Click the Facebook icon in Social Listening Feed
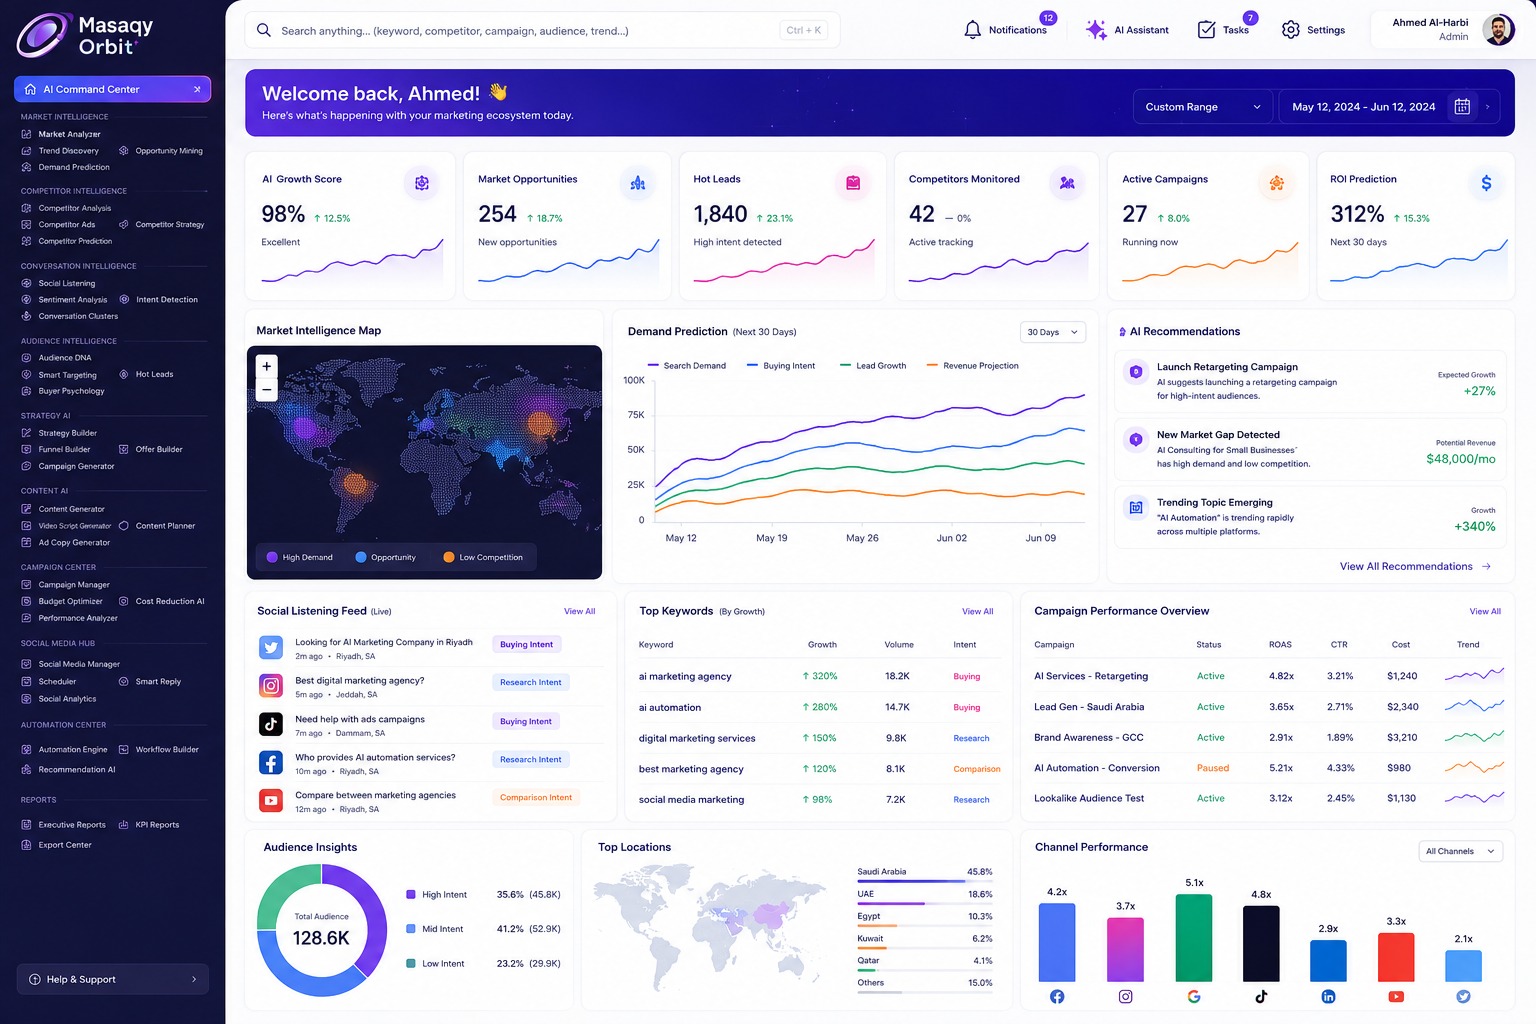The height and width of the screenshot is (1024, 1536). pyautogui.click(x=271, y=763)
